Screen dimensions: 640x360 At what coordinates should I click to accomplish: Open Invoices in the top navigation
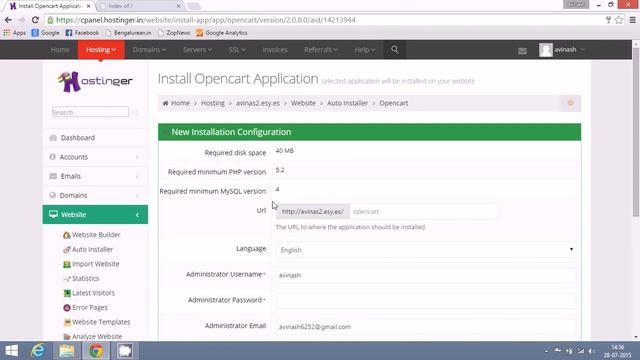coord(275,49)
